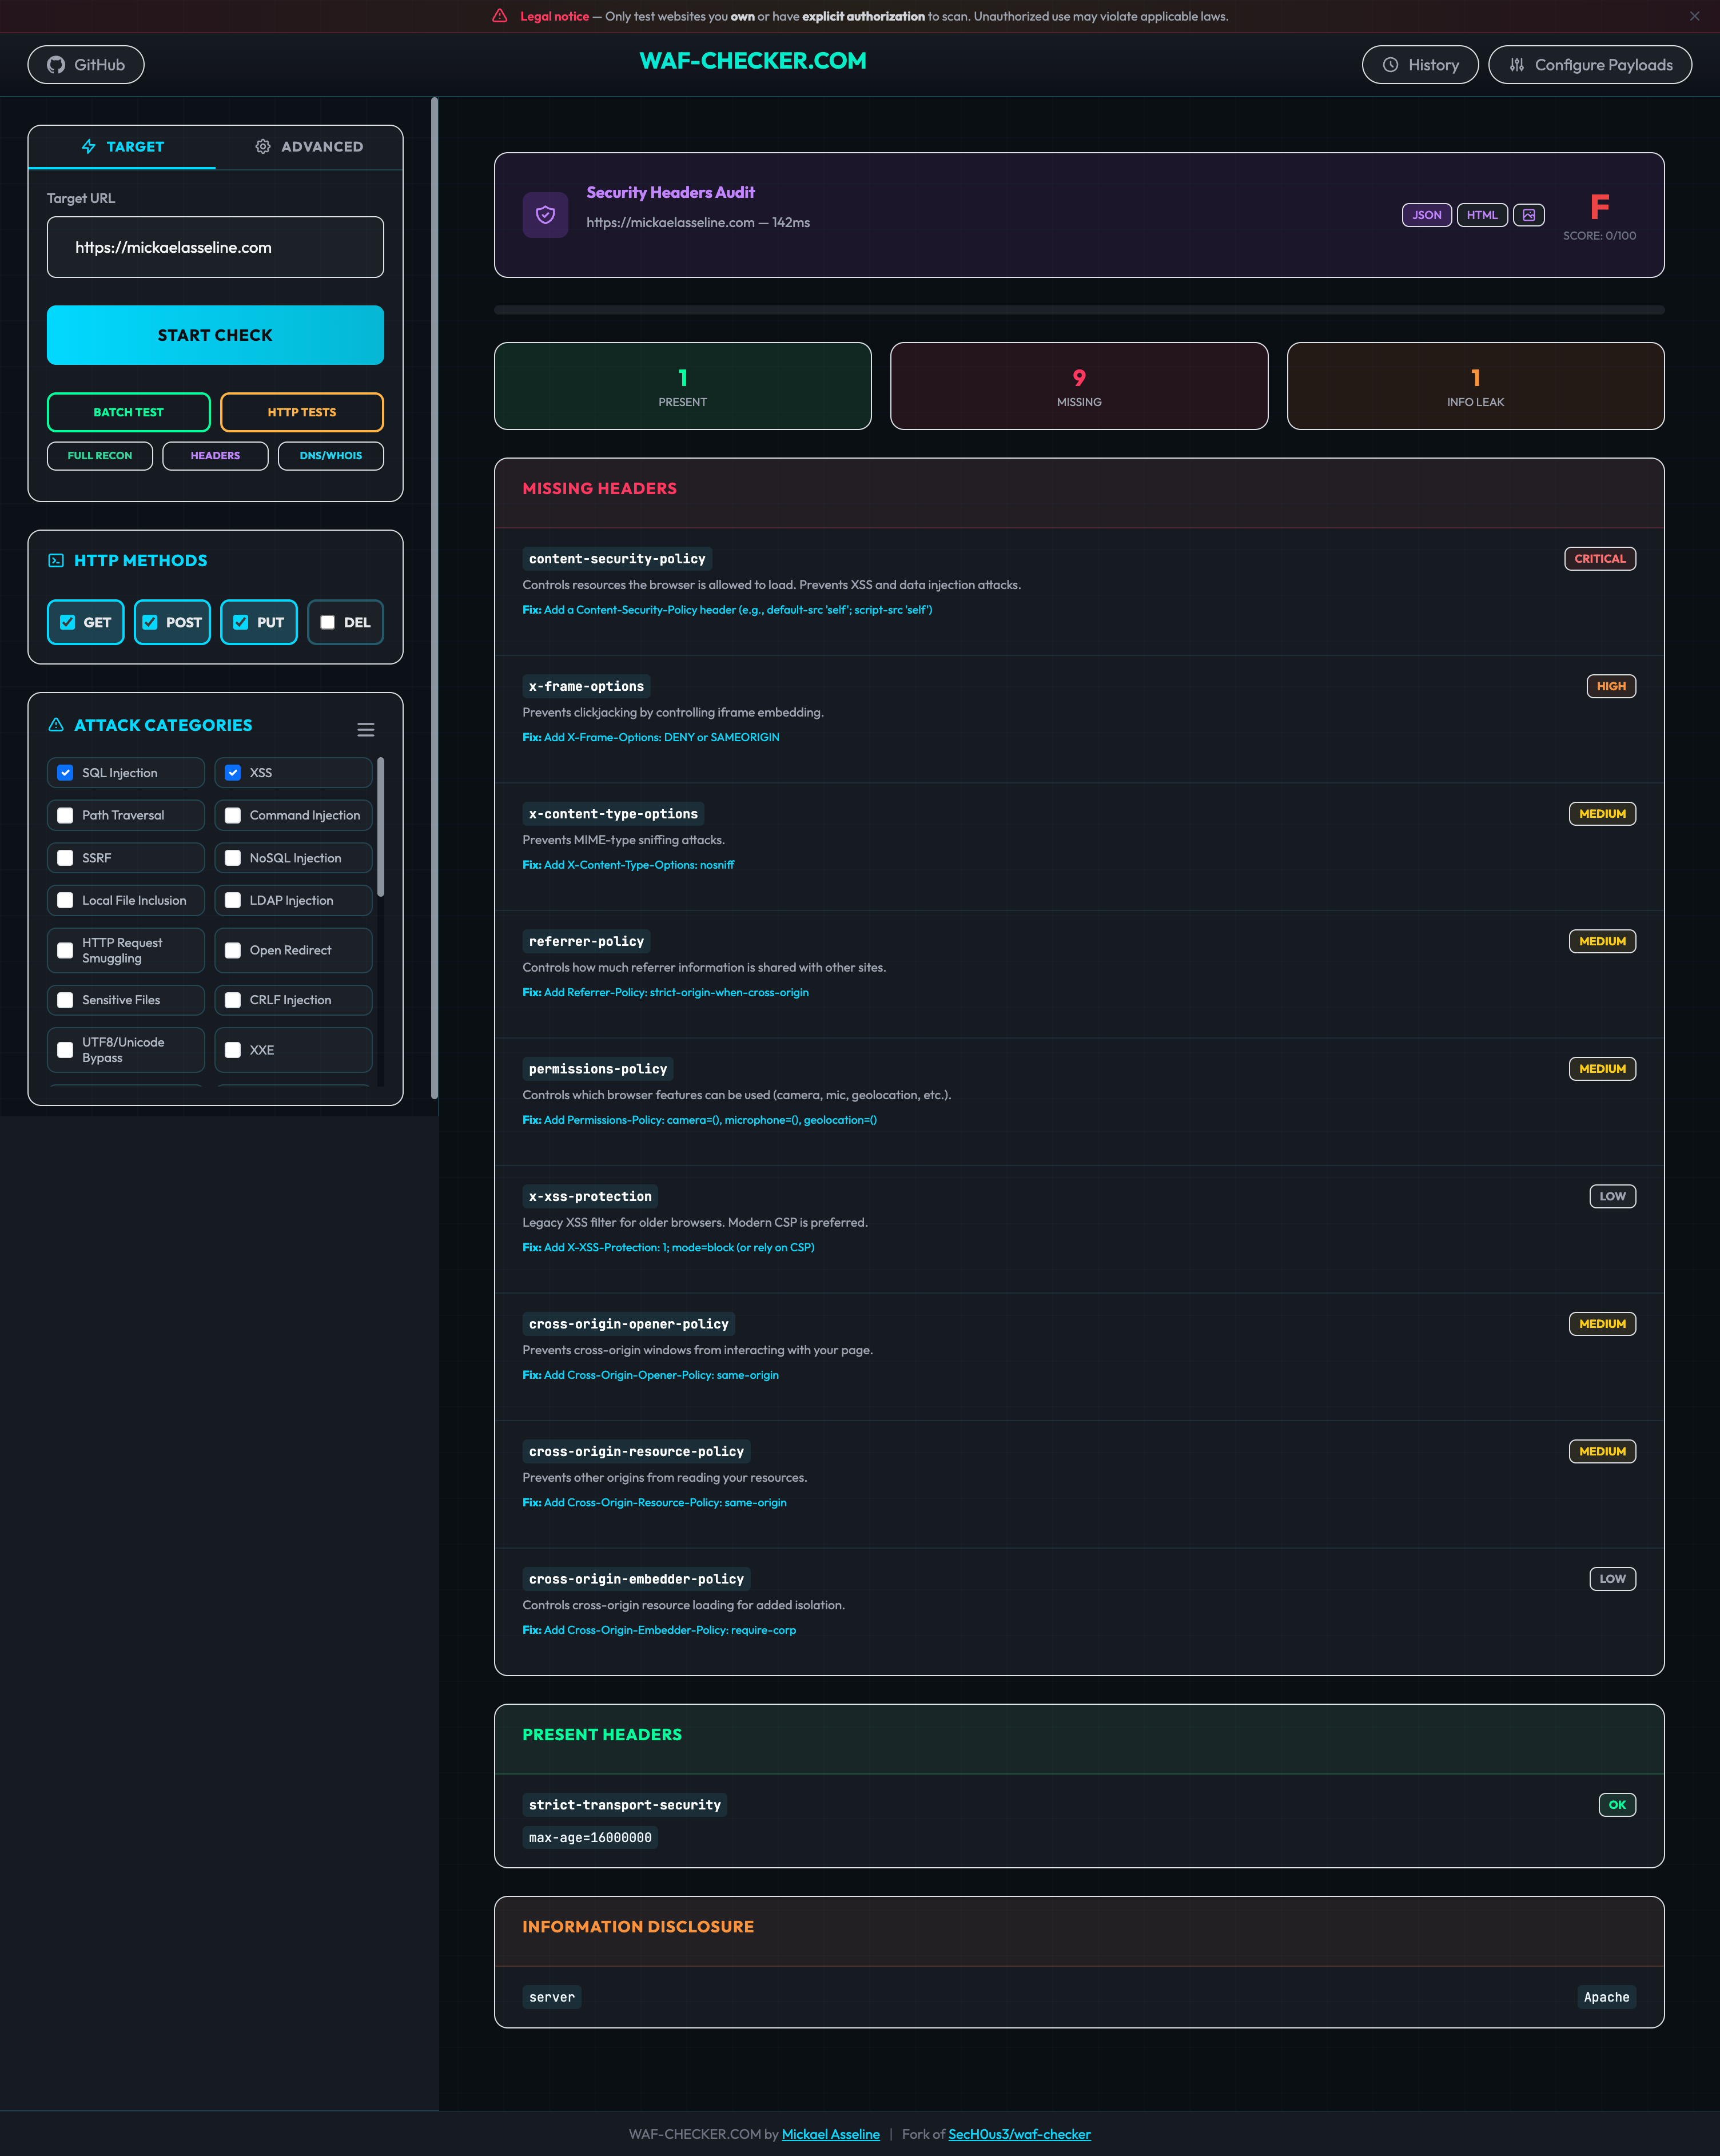Uncheck the SQL Injection category

pos(66,773)
